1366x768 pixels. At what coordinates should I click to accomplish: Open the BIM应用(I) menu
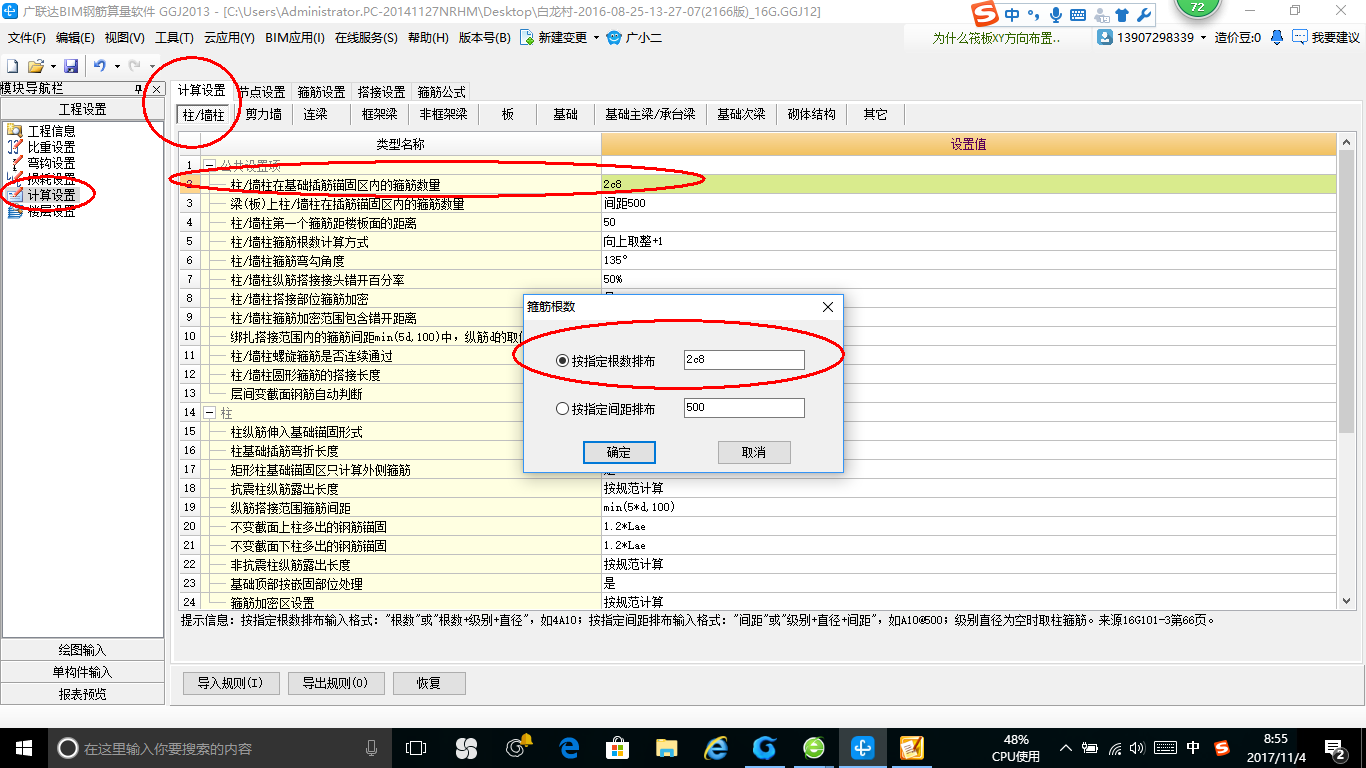pos(295,38)
